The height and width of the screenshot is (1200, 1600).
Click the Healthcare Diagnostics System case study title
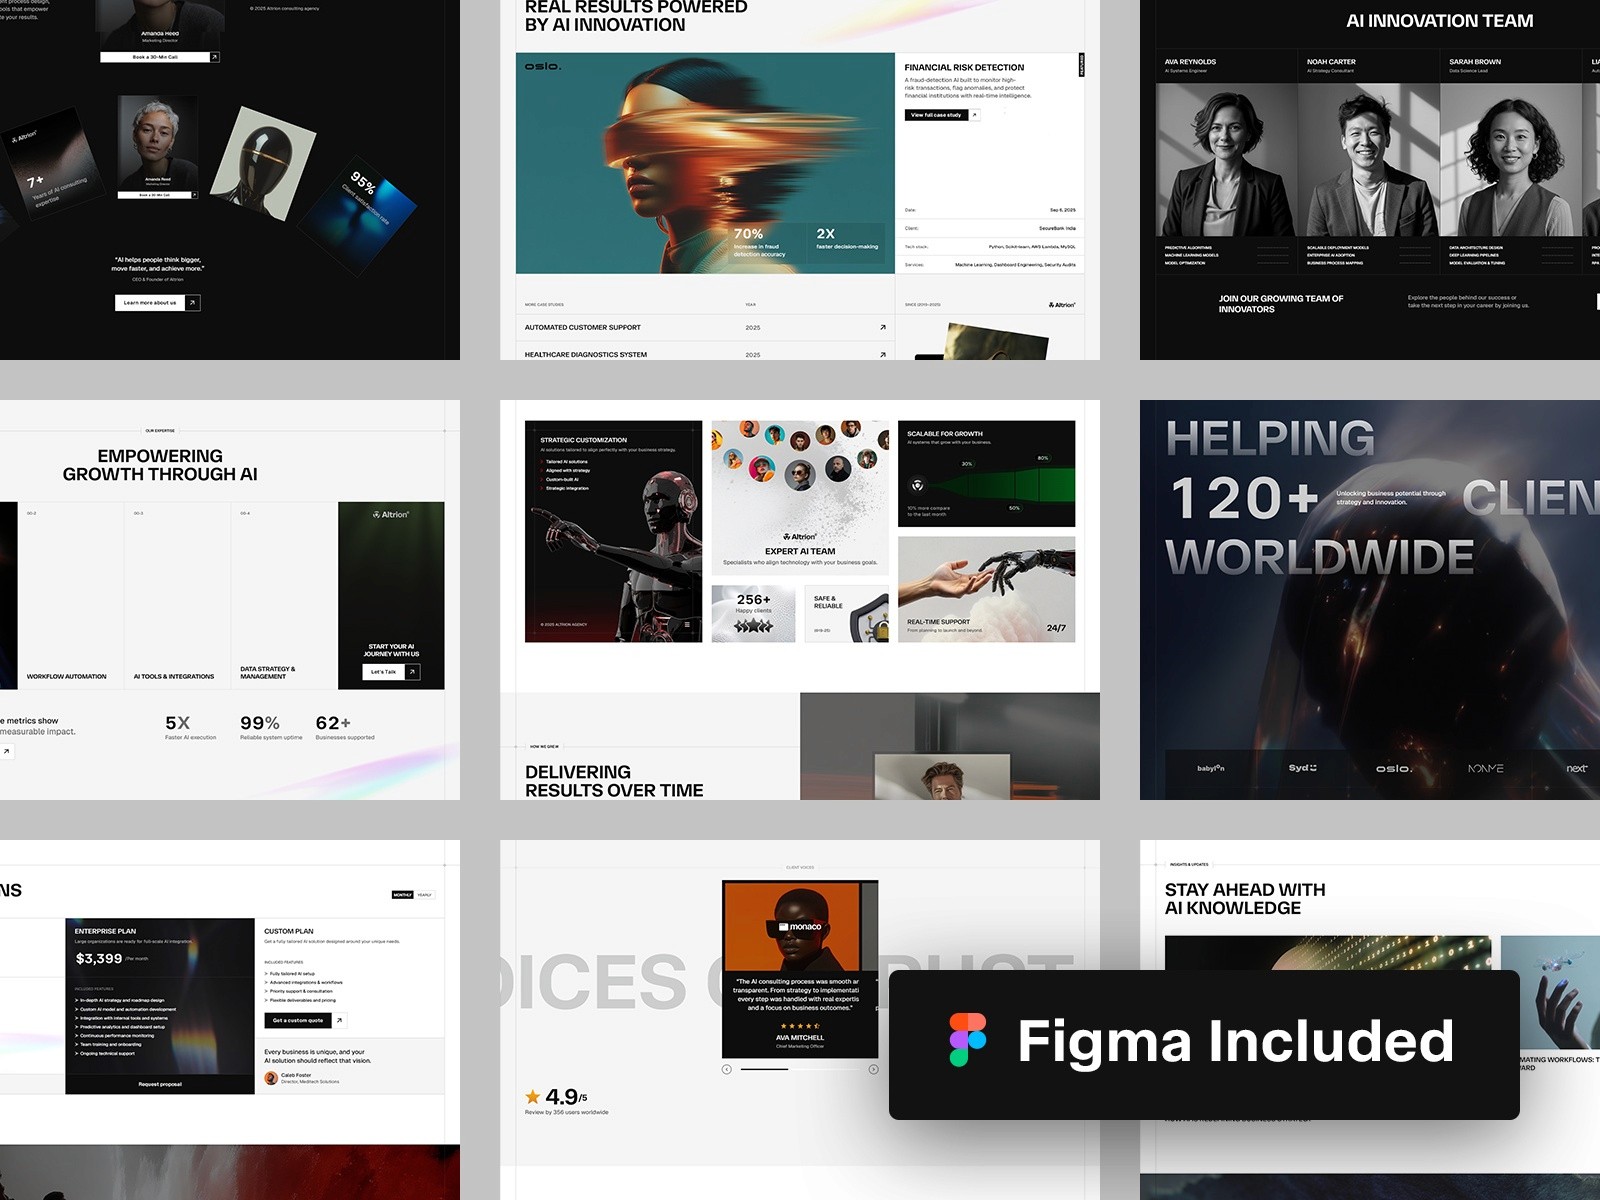point(586,354)
